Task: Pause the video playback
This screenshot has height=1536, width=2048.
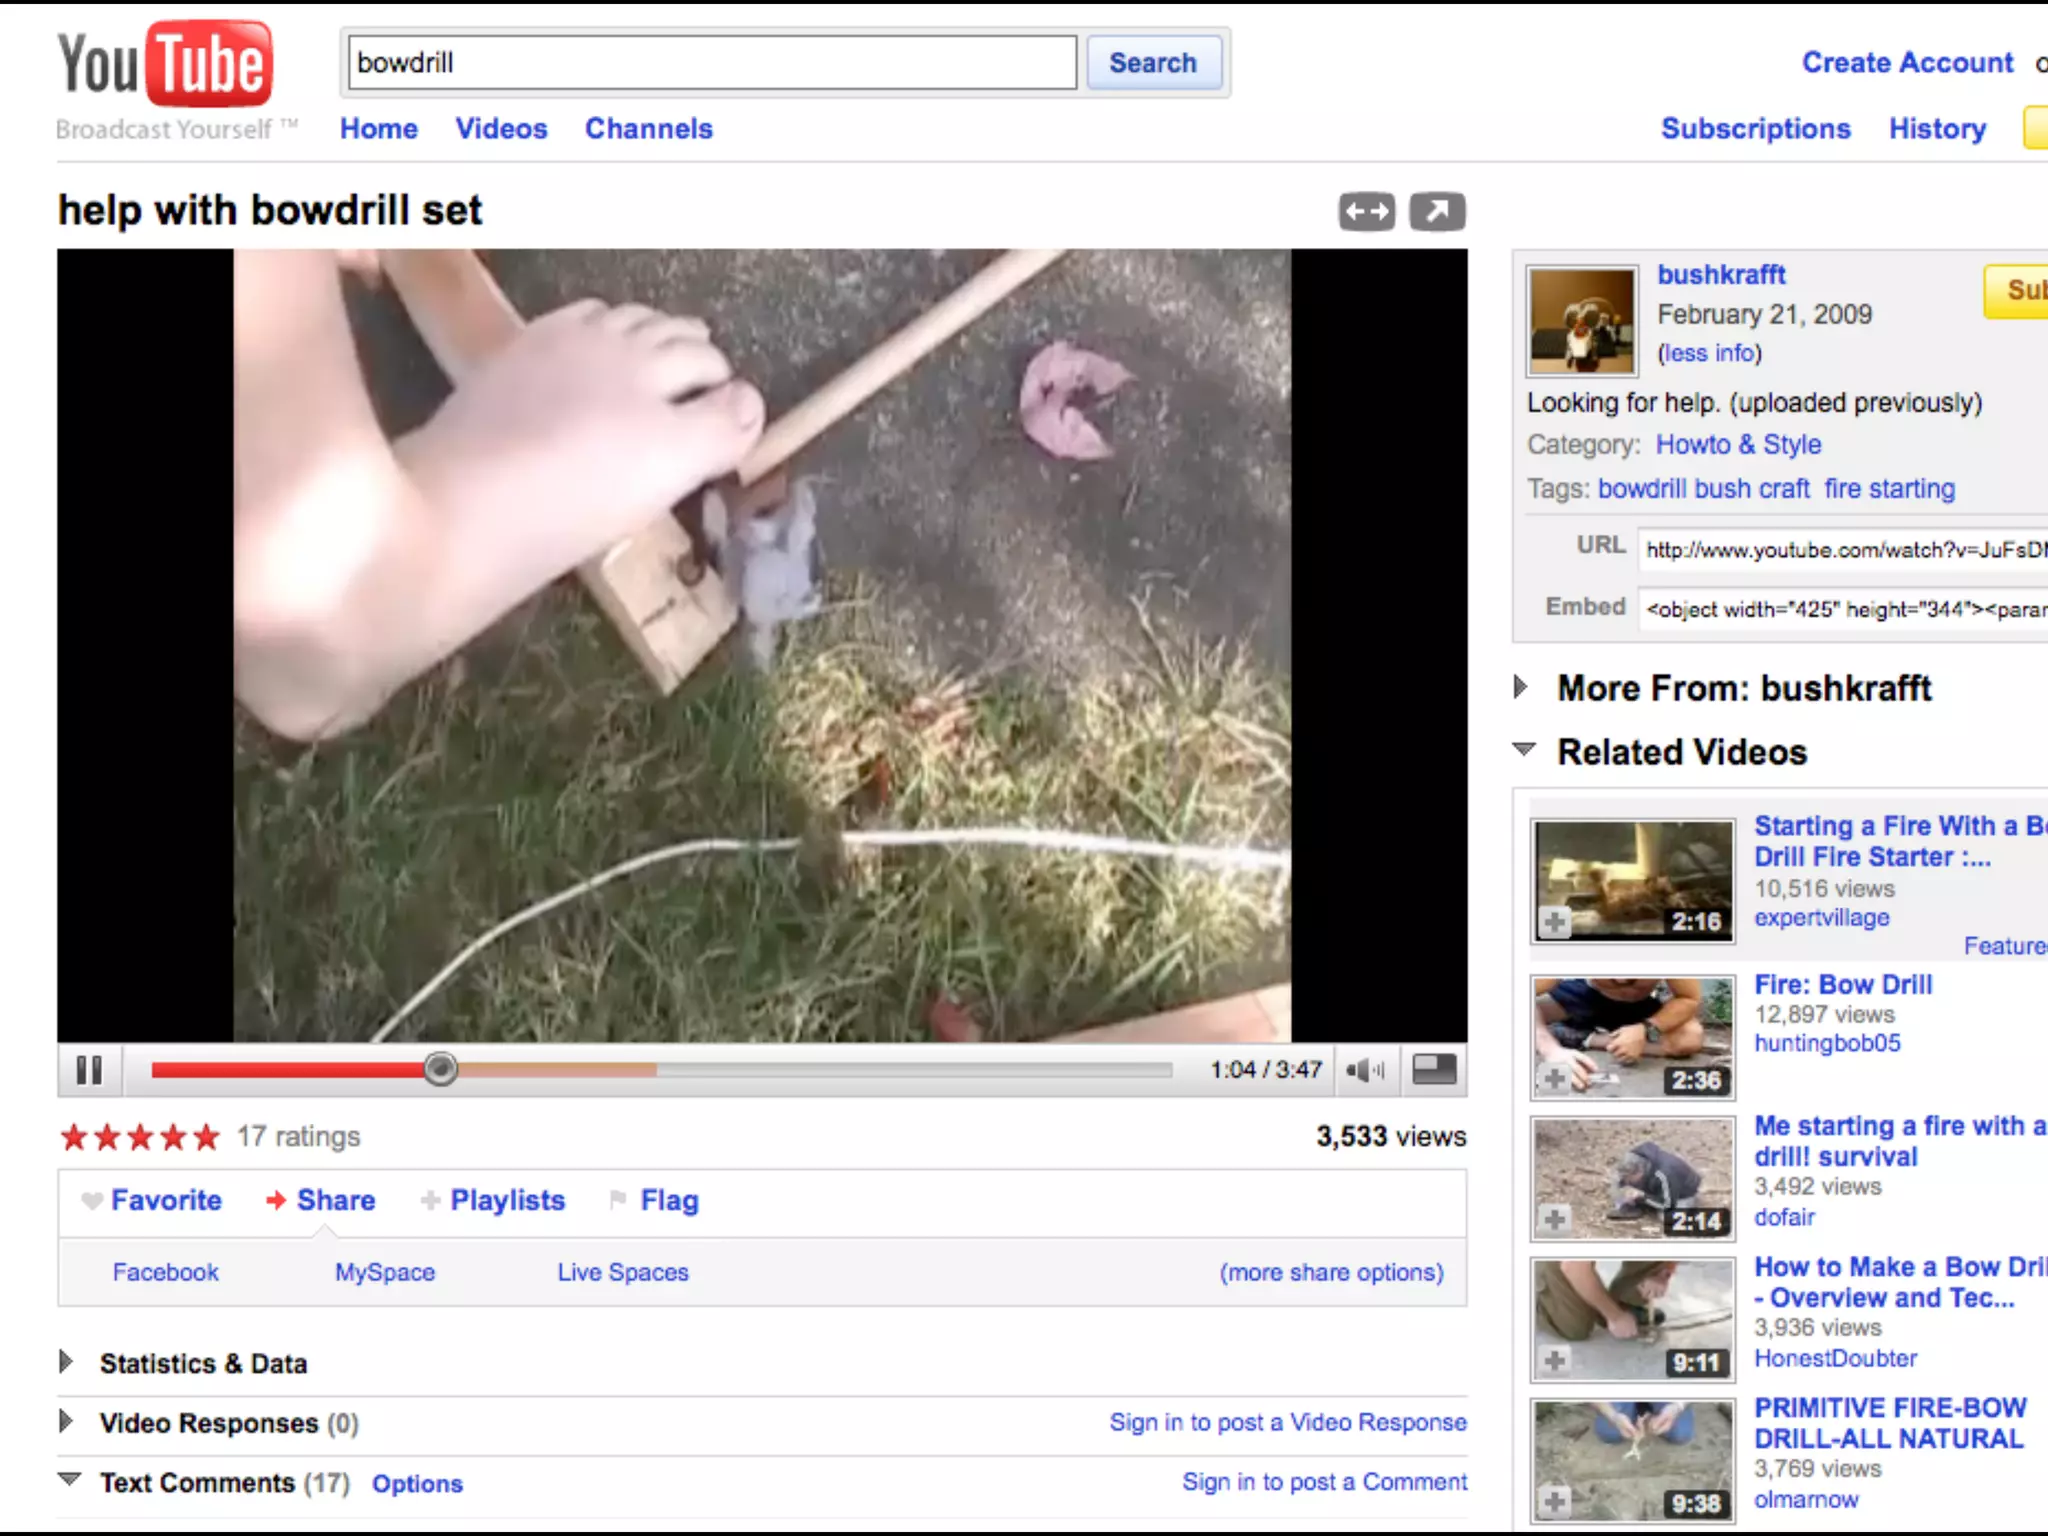Action: tap(89, 1070)
